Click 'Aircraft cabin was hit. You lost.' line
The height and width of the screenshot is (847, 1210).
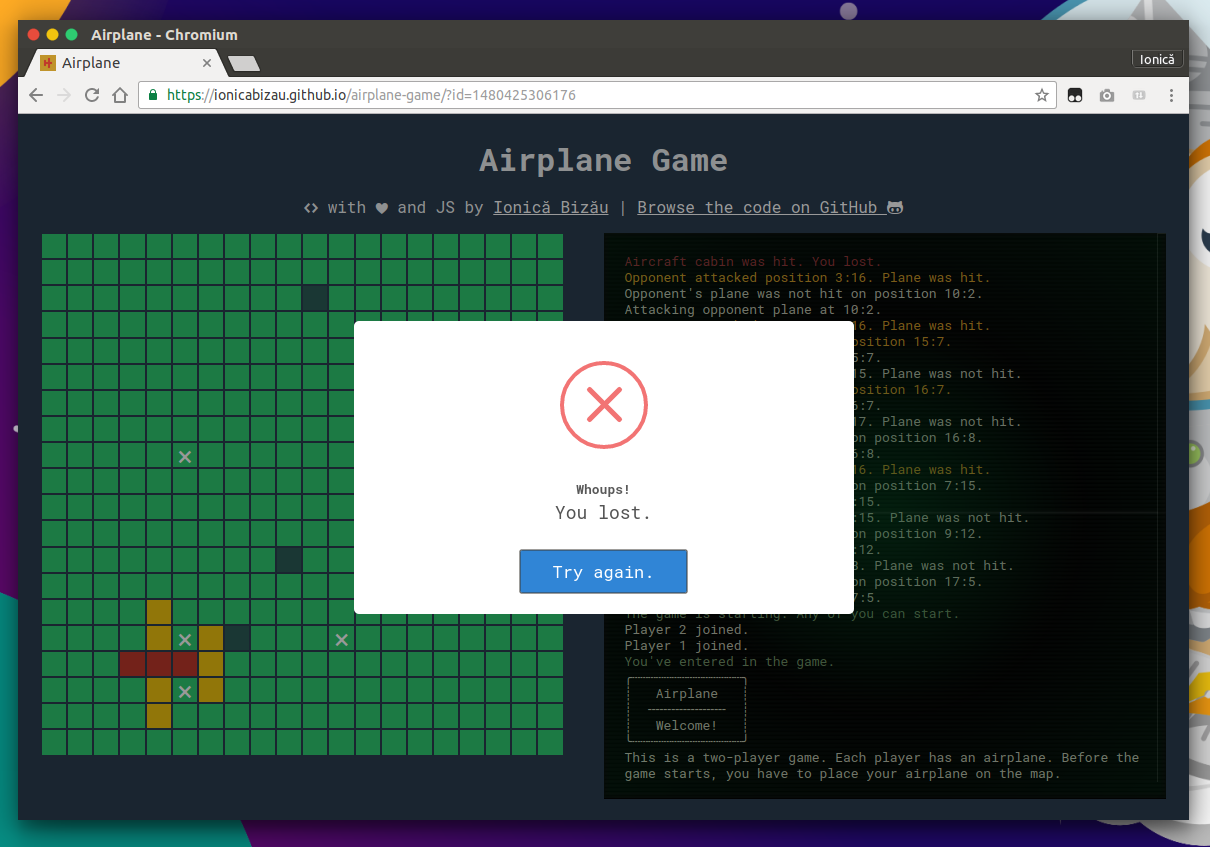(x=753, y=262)
